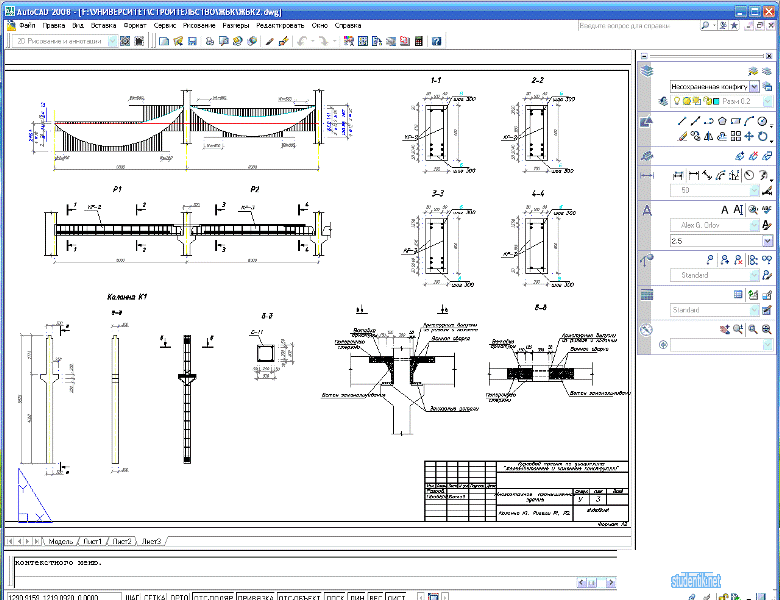Viewport: 780px width, 600px height.
Task: Click the Undo arrow icon
Action: coord(301,41)
